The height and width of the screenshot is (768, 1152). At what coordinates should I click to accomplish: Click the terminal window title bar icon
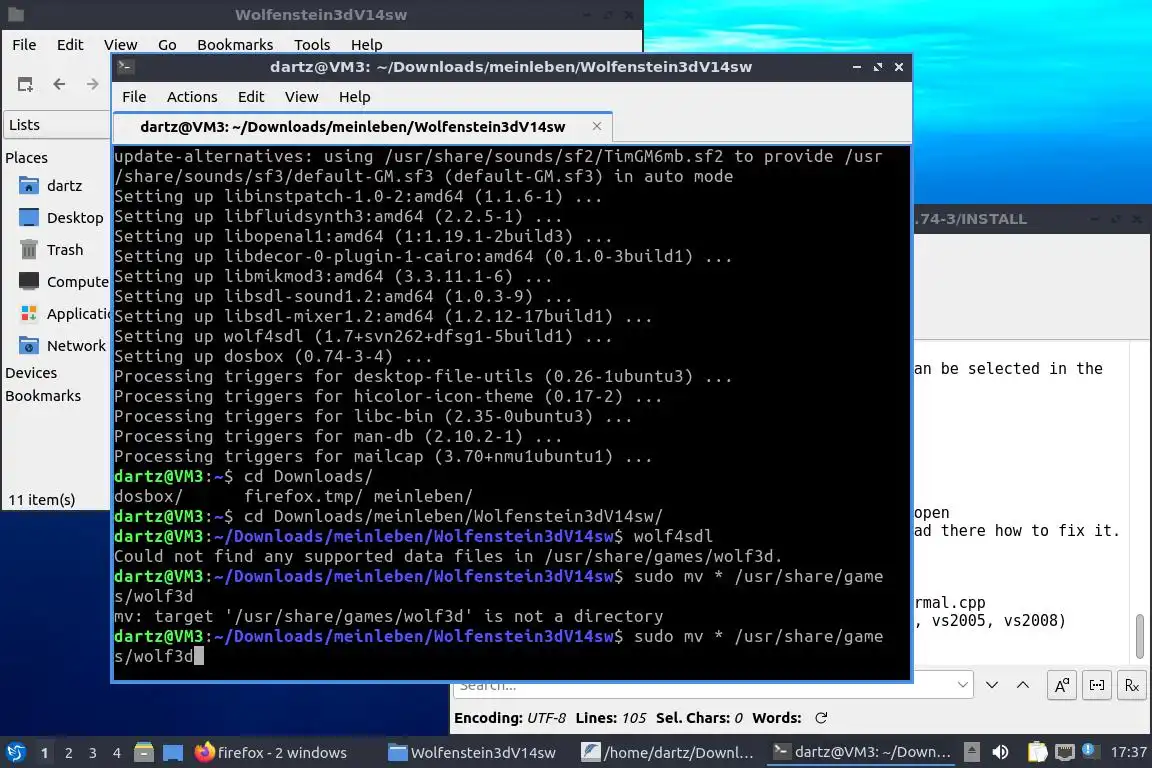tap(125, 67)
